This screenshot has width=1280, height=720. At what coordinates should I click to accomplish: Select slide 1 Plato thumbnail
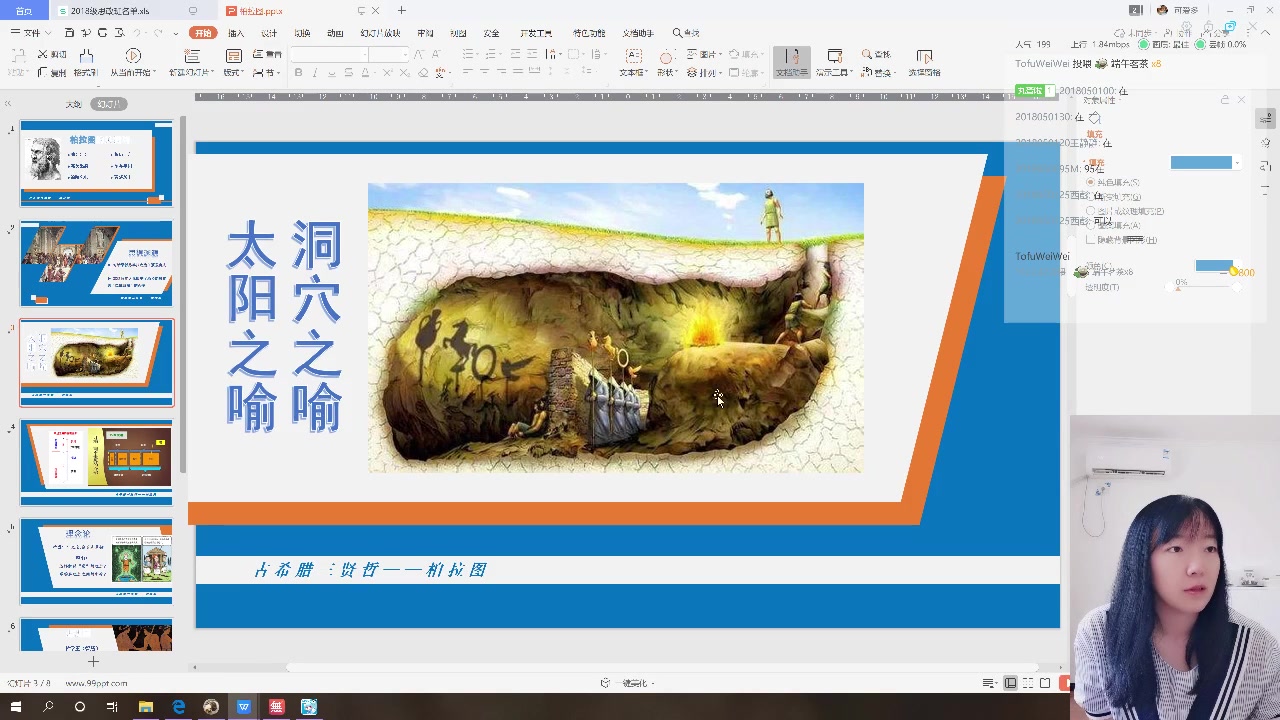[96, 163]
